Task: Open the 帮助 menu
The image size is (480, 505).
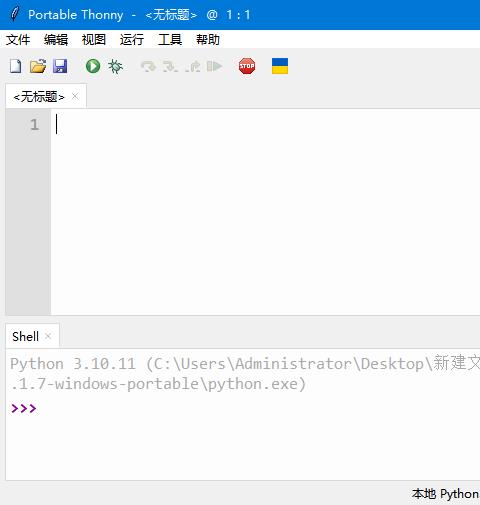Action: 208,40
